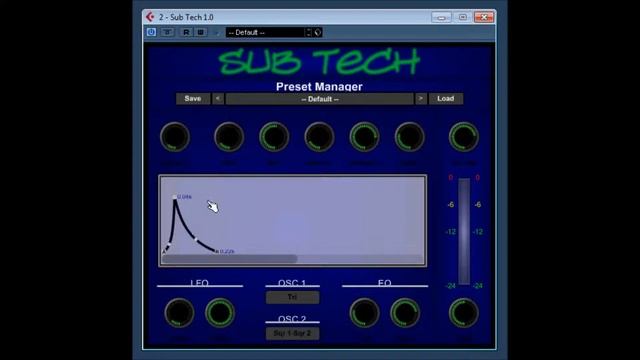Enable Write automation with the W button
The image size is (640, 360).
pos(201,32)
